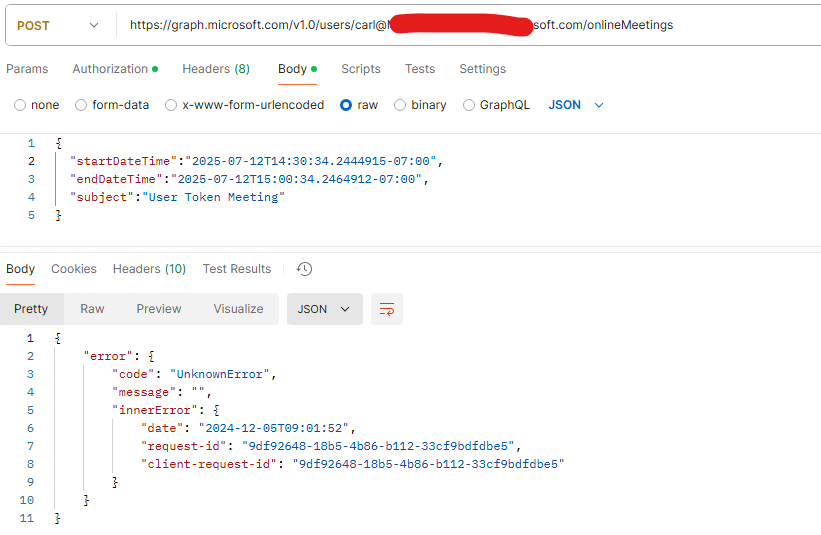This screenshot has width=821, height=535.
Task: Open the response JSON format dropdown
Action: click(325, 309)
